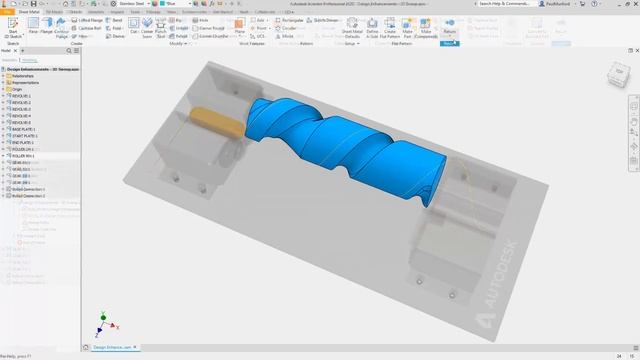
Task: Add a new browser panel tab
Action: tap(22, 51)
